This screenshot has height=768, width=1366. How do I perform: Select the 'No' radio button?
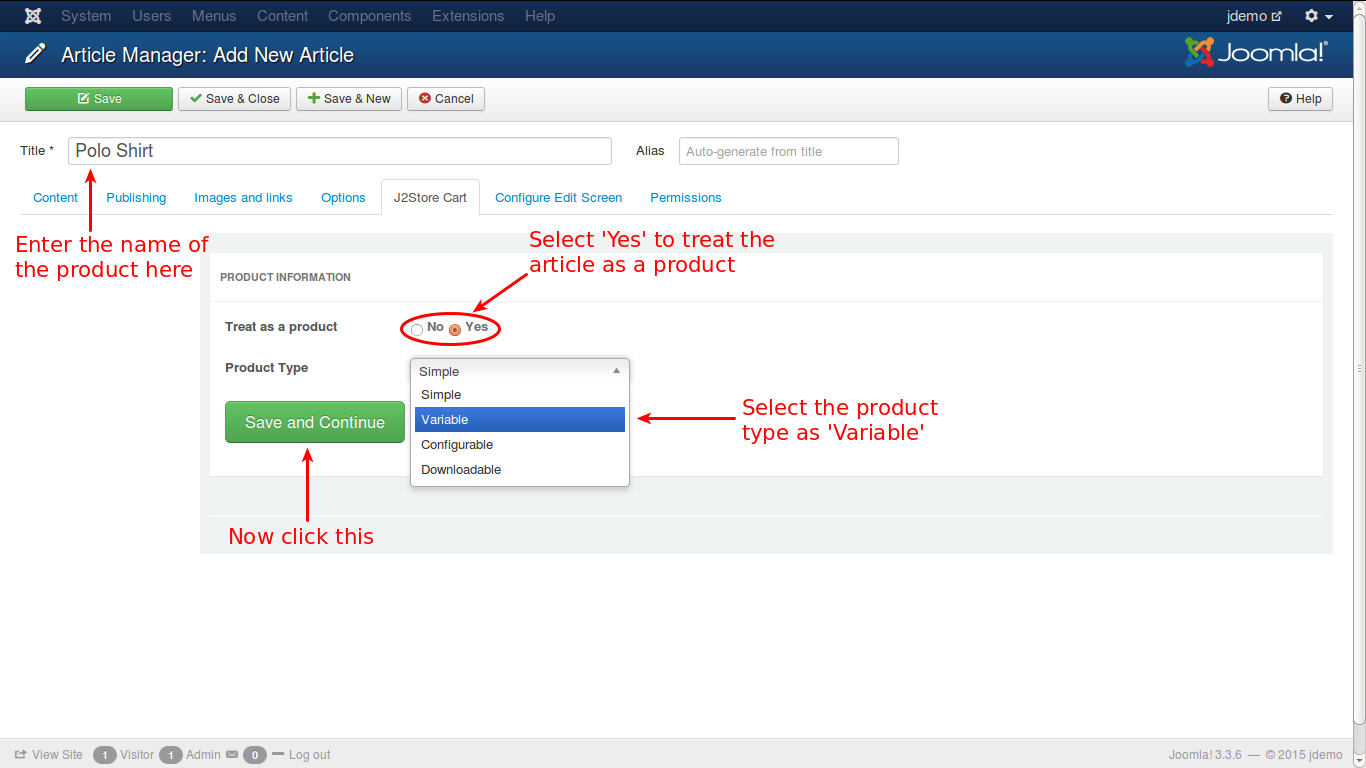coord(417,329)
